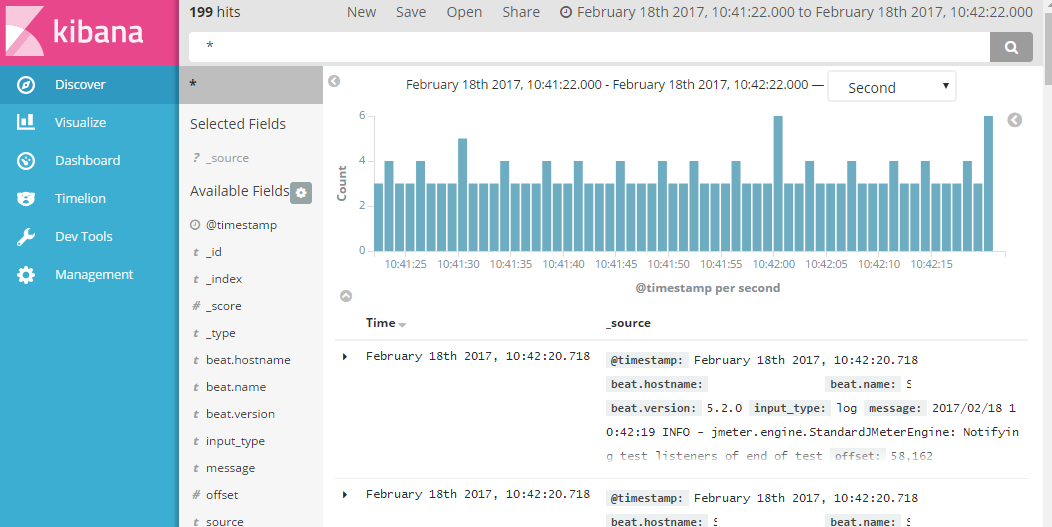
Task: Click @timestamp per second axis label
Action: (708, 288)
